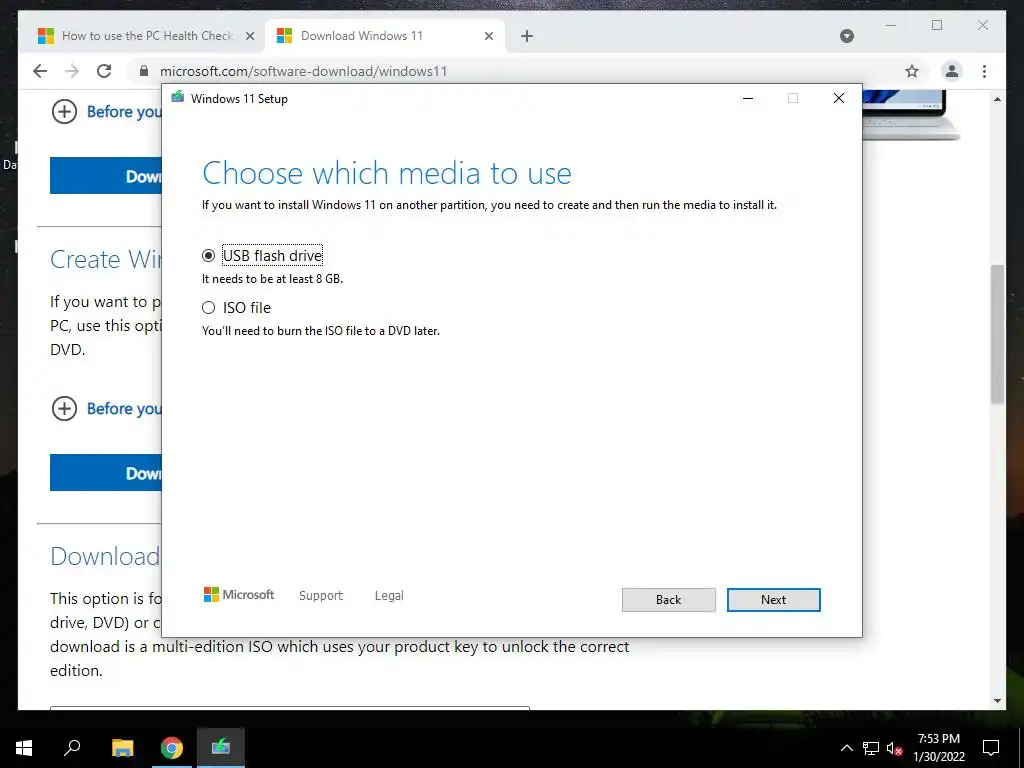Go forward in Chrome
1024x768 pixels.
click(72, 71)
